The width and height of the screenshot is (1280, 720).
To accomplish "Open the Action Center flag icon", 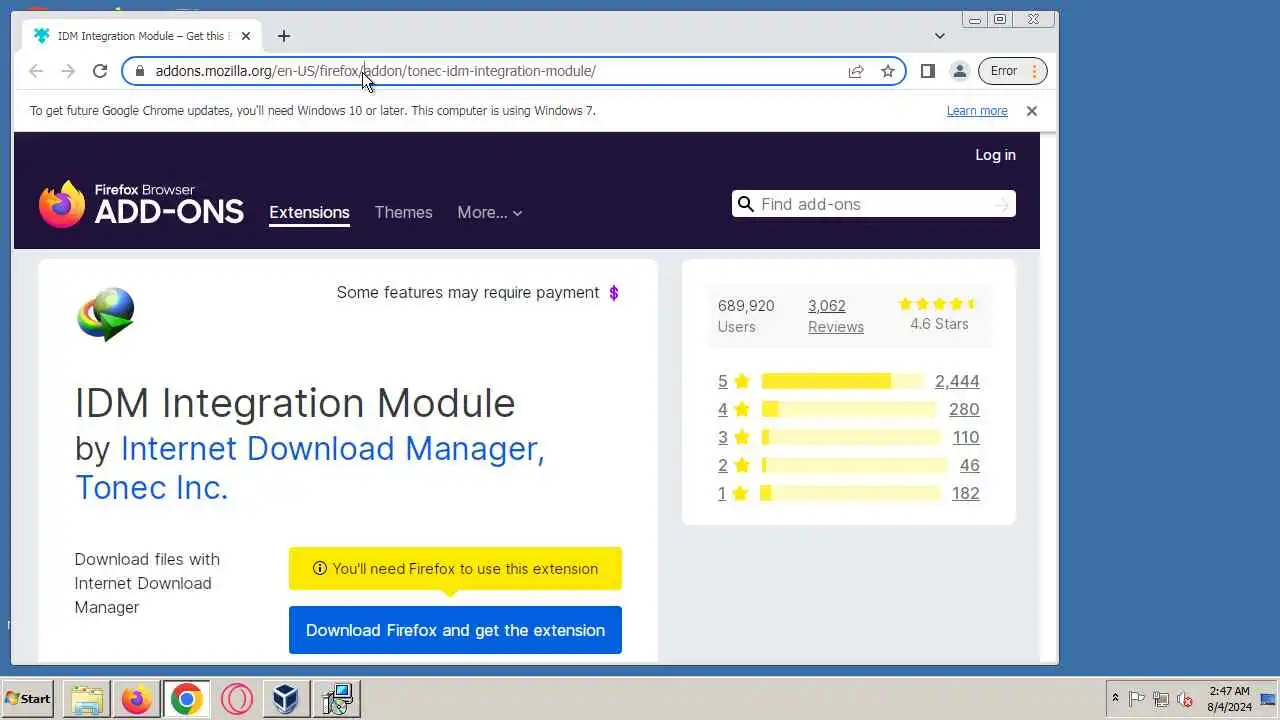I will 1137,699.
